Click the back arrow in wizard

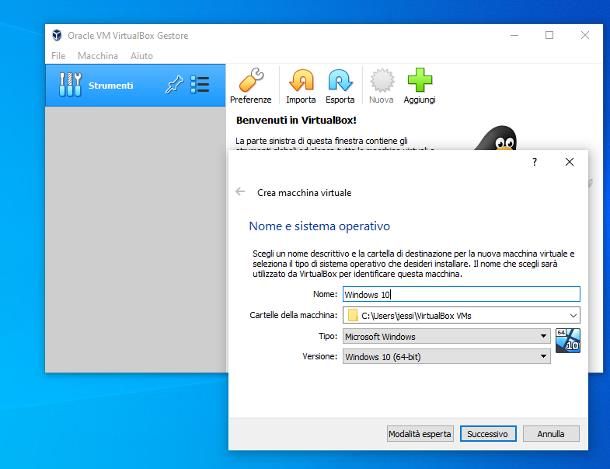240,191
